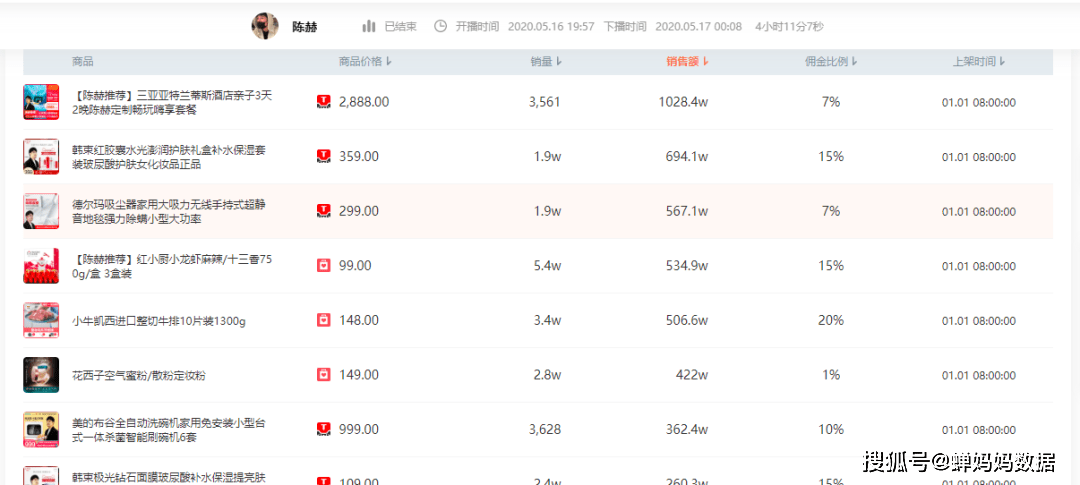Image resolution: width=1080 pixels, height=485 pixels.
Task: Open the 小牛凯西 steak product thumbnail
Action: (x=41, y=320)
